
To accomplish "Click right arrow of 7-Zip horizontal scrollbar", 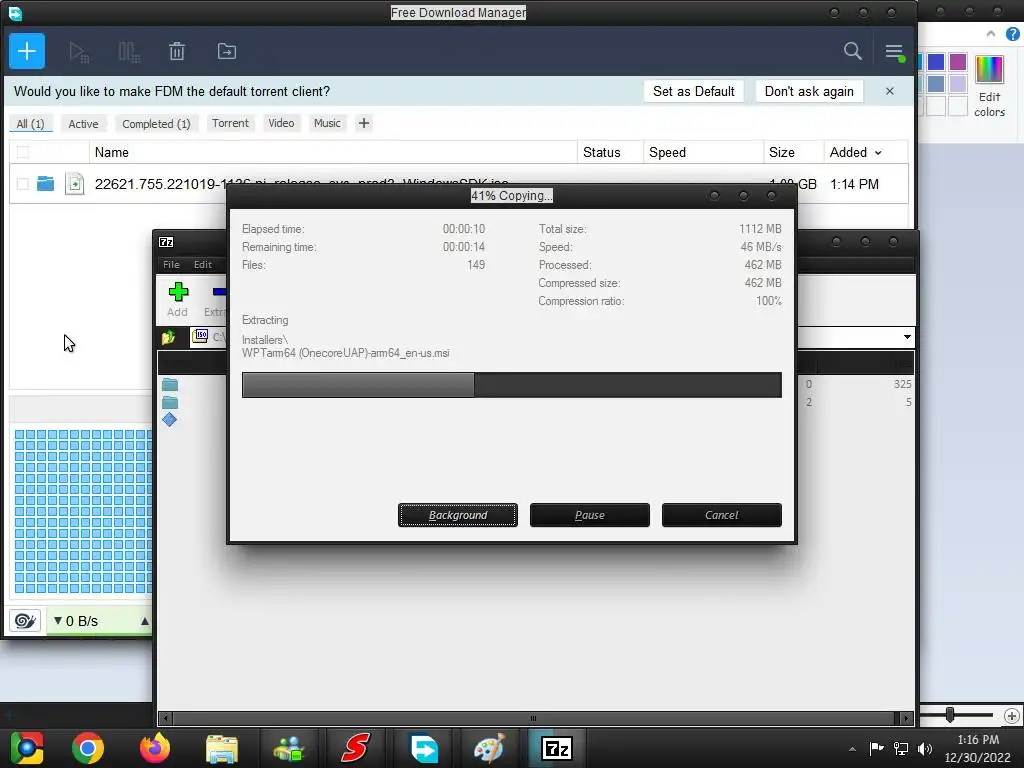I will [x=905, y=718].
